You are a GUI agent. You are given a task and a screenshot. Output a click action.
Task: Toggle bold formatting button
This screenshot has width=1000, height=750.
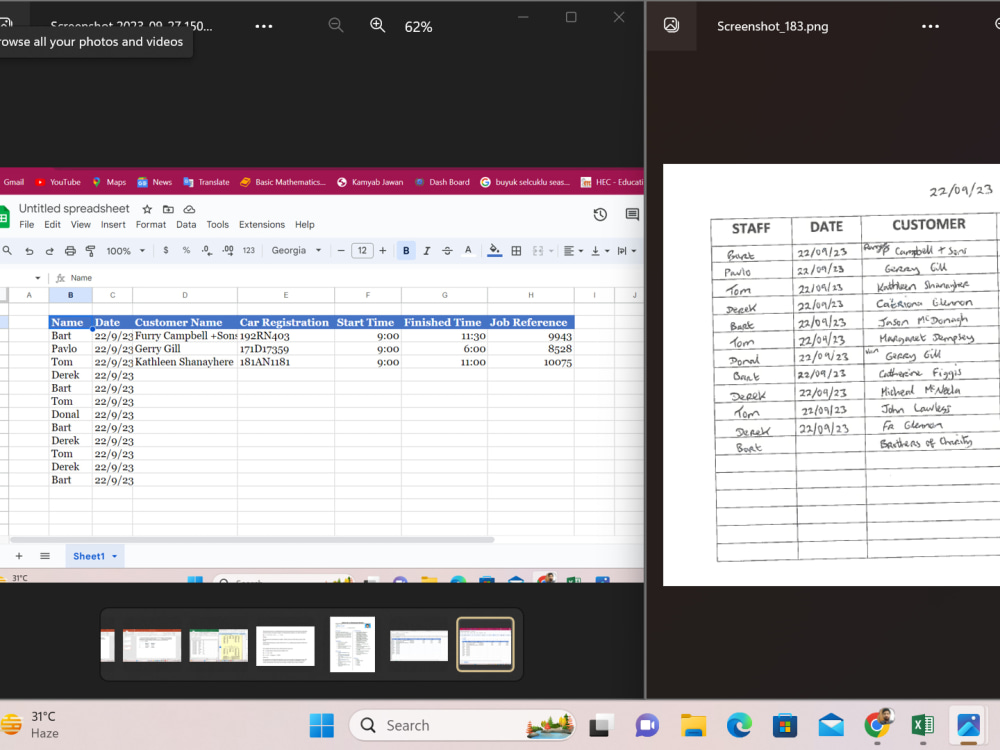coord(406,251)
